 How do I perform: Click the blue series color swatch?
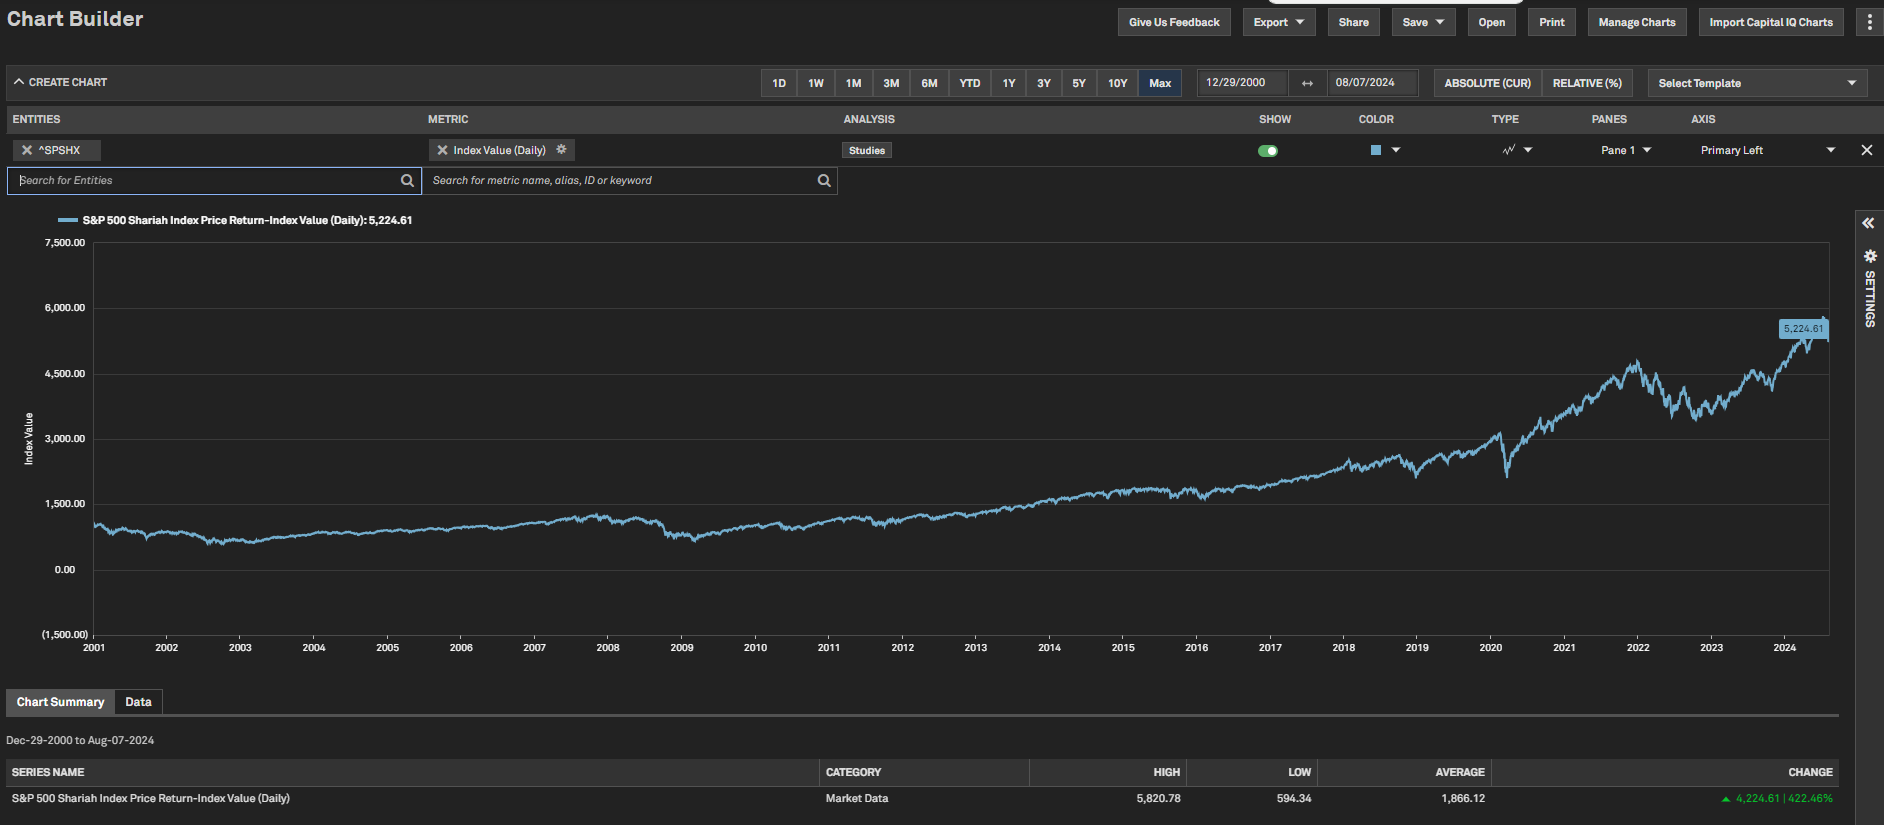pyautogui.click(x=1376, y=150)
